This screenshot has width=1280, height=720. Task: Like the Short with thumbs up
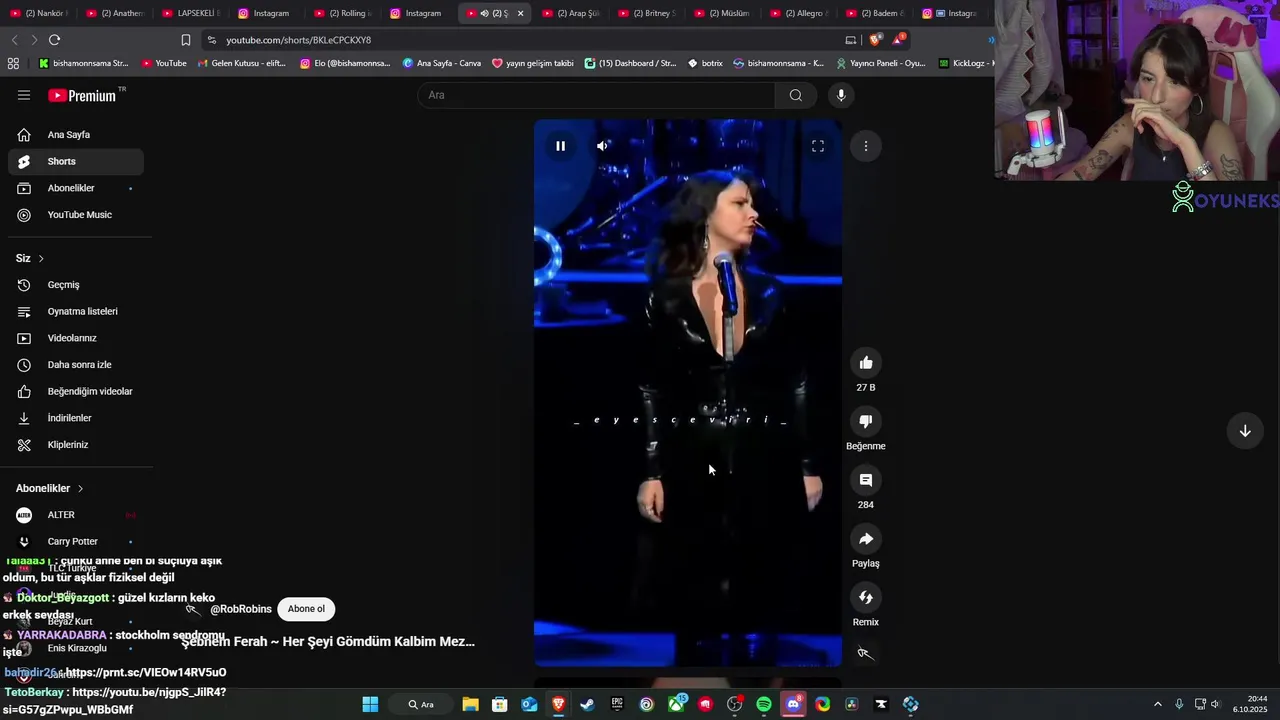pyautogui.click(x=866, y=363)
